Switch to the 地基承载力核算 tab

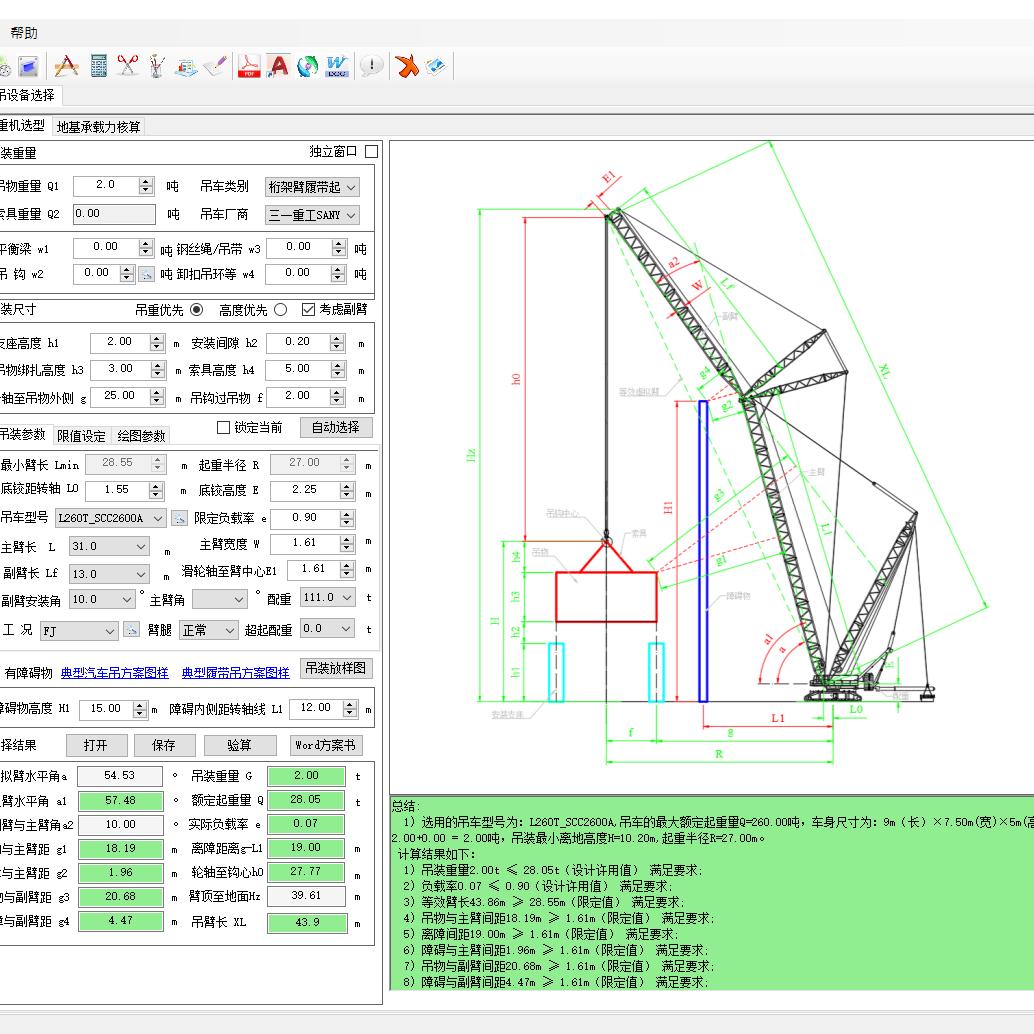click(x=99, y=127)
